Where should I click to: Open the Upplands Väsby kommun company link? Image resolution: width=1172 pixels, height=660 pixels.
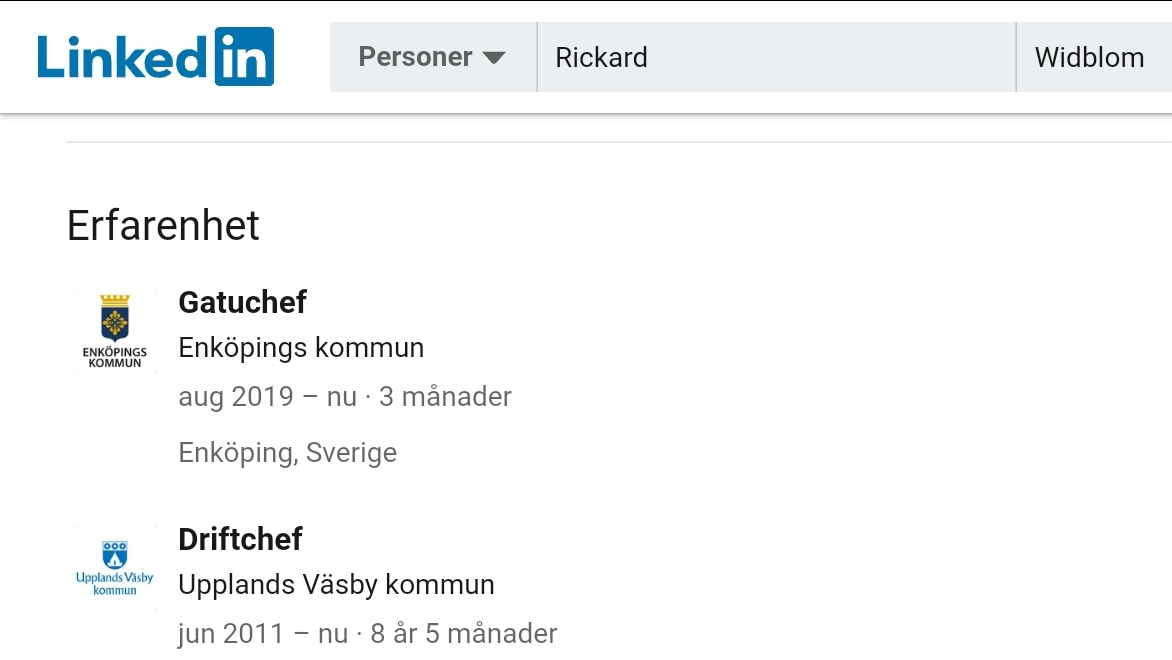336,585
